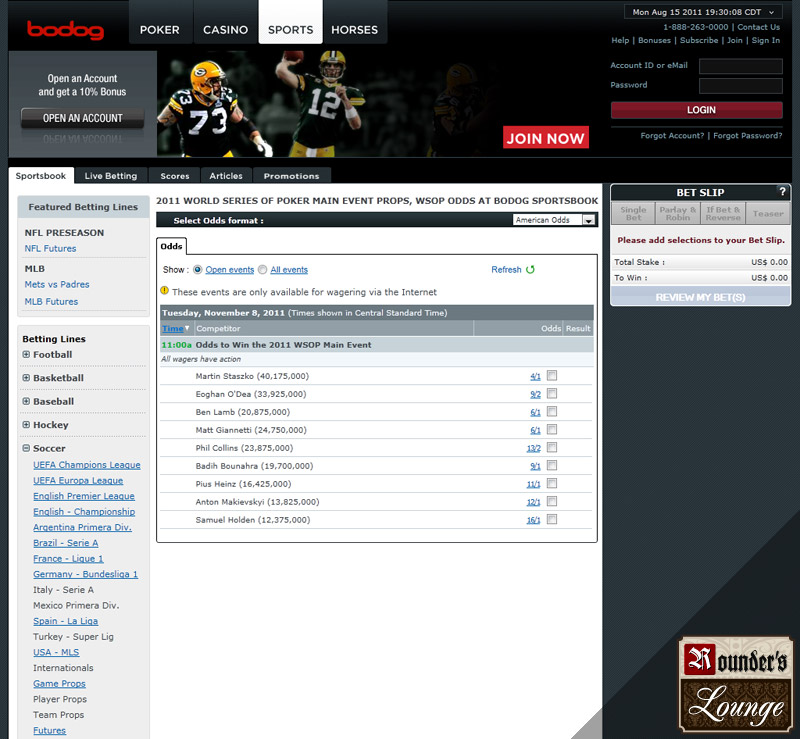Select the Open events radio button

point(197,269)
